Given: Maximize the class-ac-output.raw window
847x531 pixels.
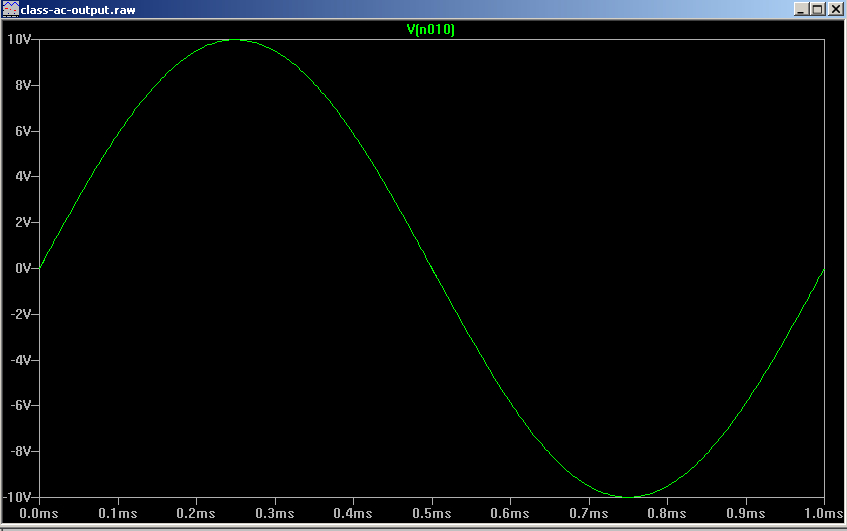Looking at the screenshot, I should click(818, 9).
